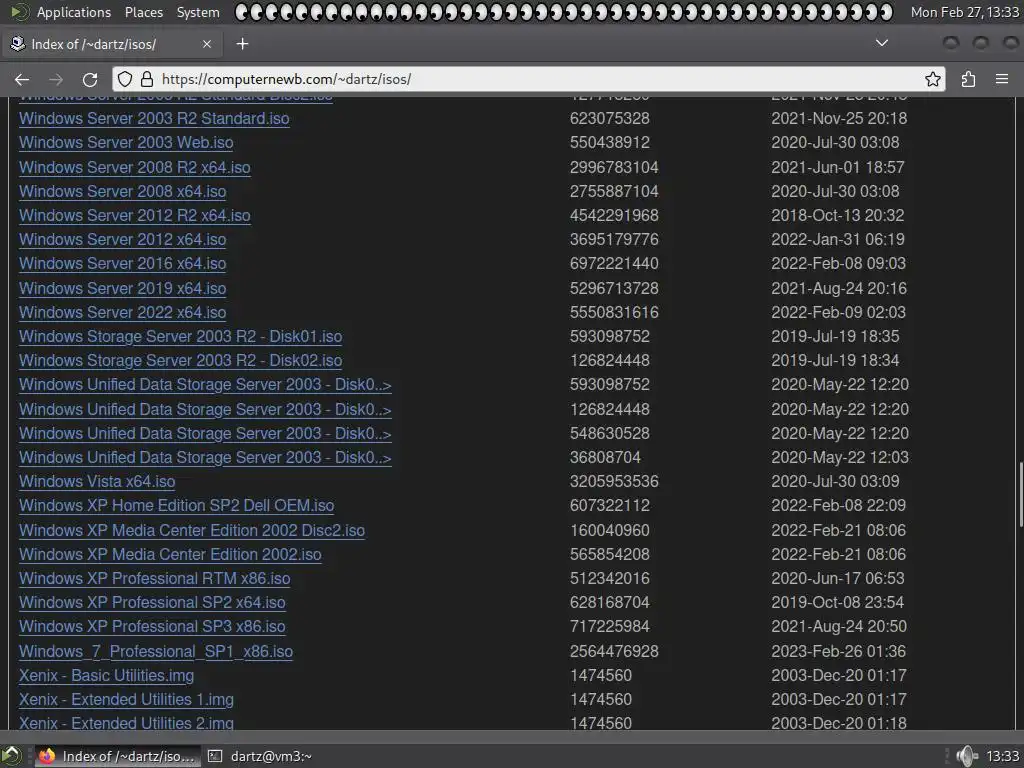Click the bottom-right panel clock 13:33

tap(1002, 756)
